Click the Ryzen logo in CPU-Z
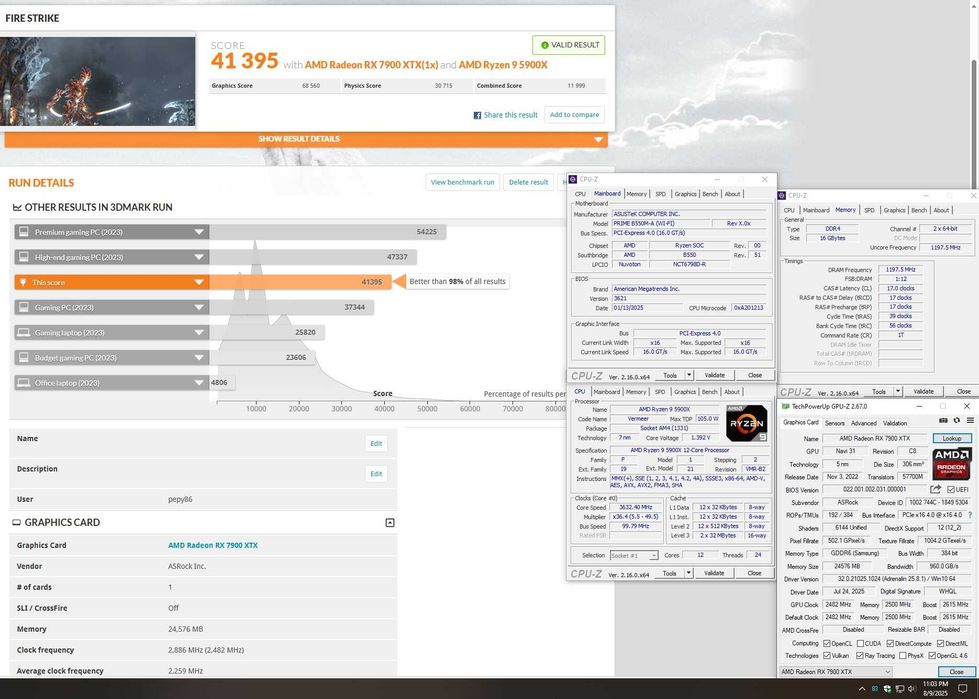This screenshot has width=979, height=699. coord(746,423)
